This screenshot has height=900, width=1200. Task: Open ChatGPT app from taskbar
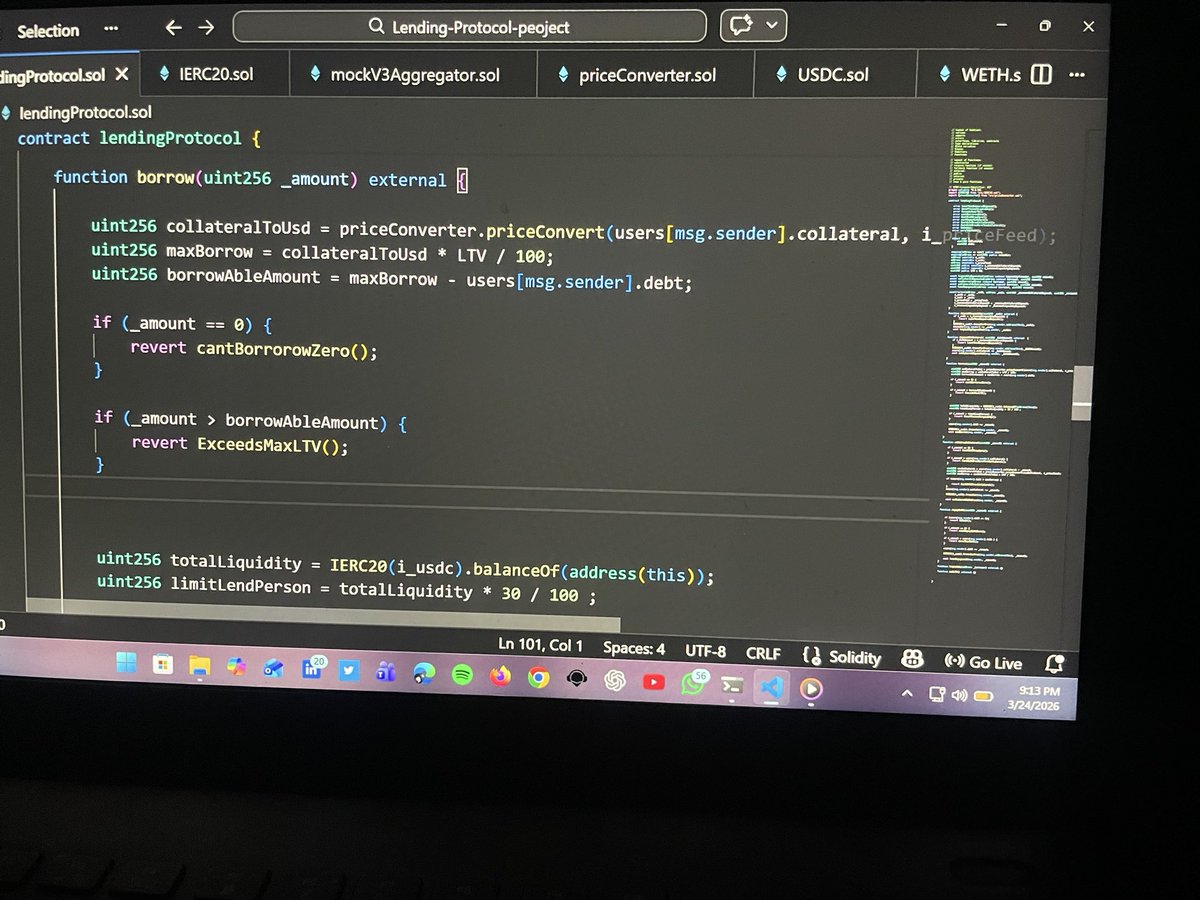point(615,680)
